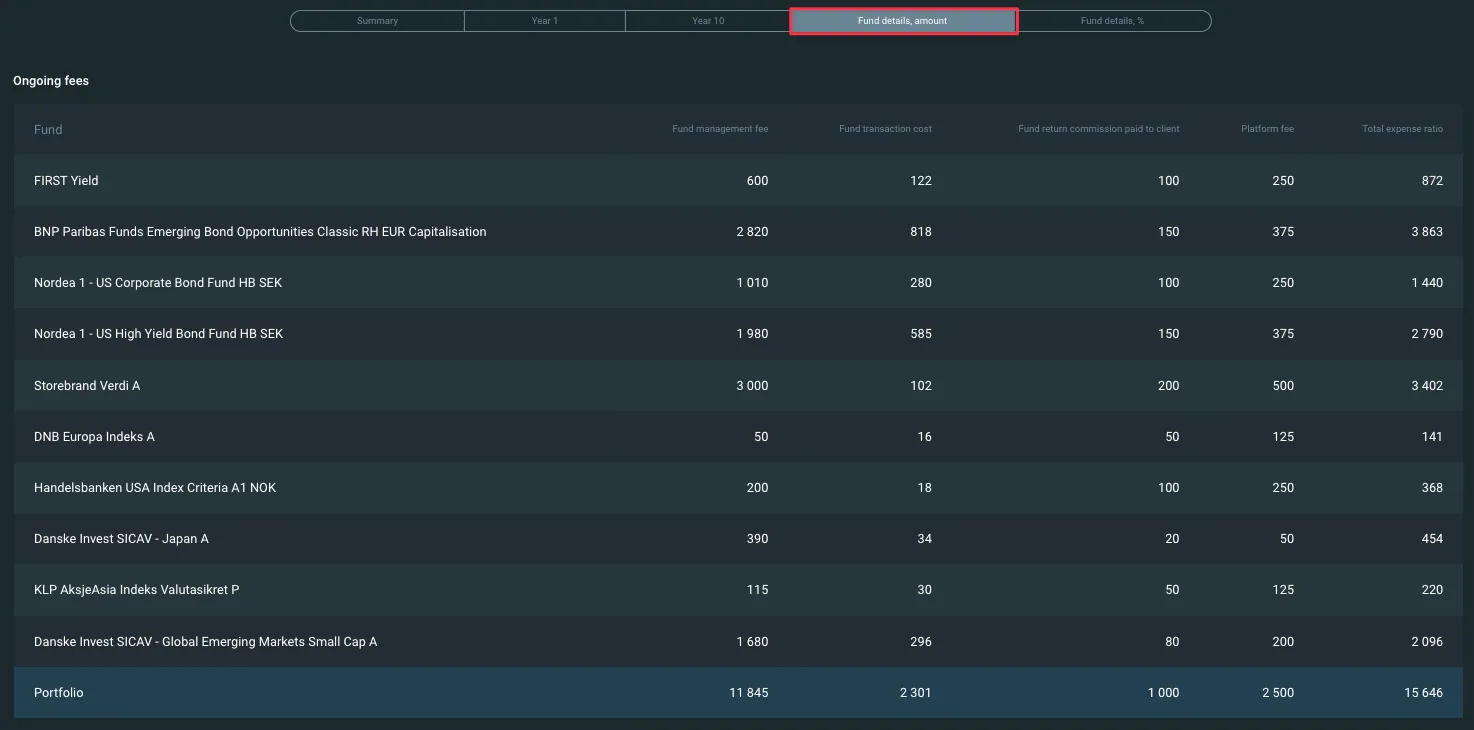
Task: Click Nordea High Yield total 2 790
Action: point(1427,334)
